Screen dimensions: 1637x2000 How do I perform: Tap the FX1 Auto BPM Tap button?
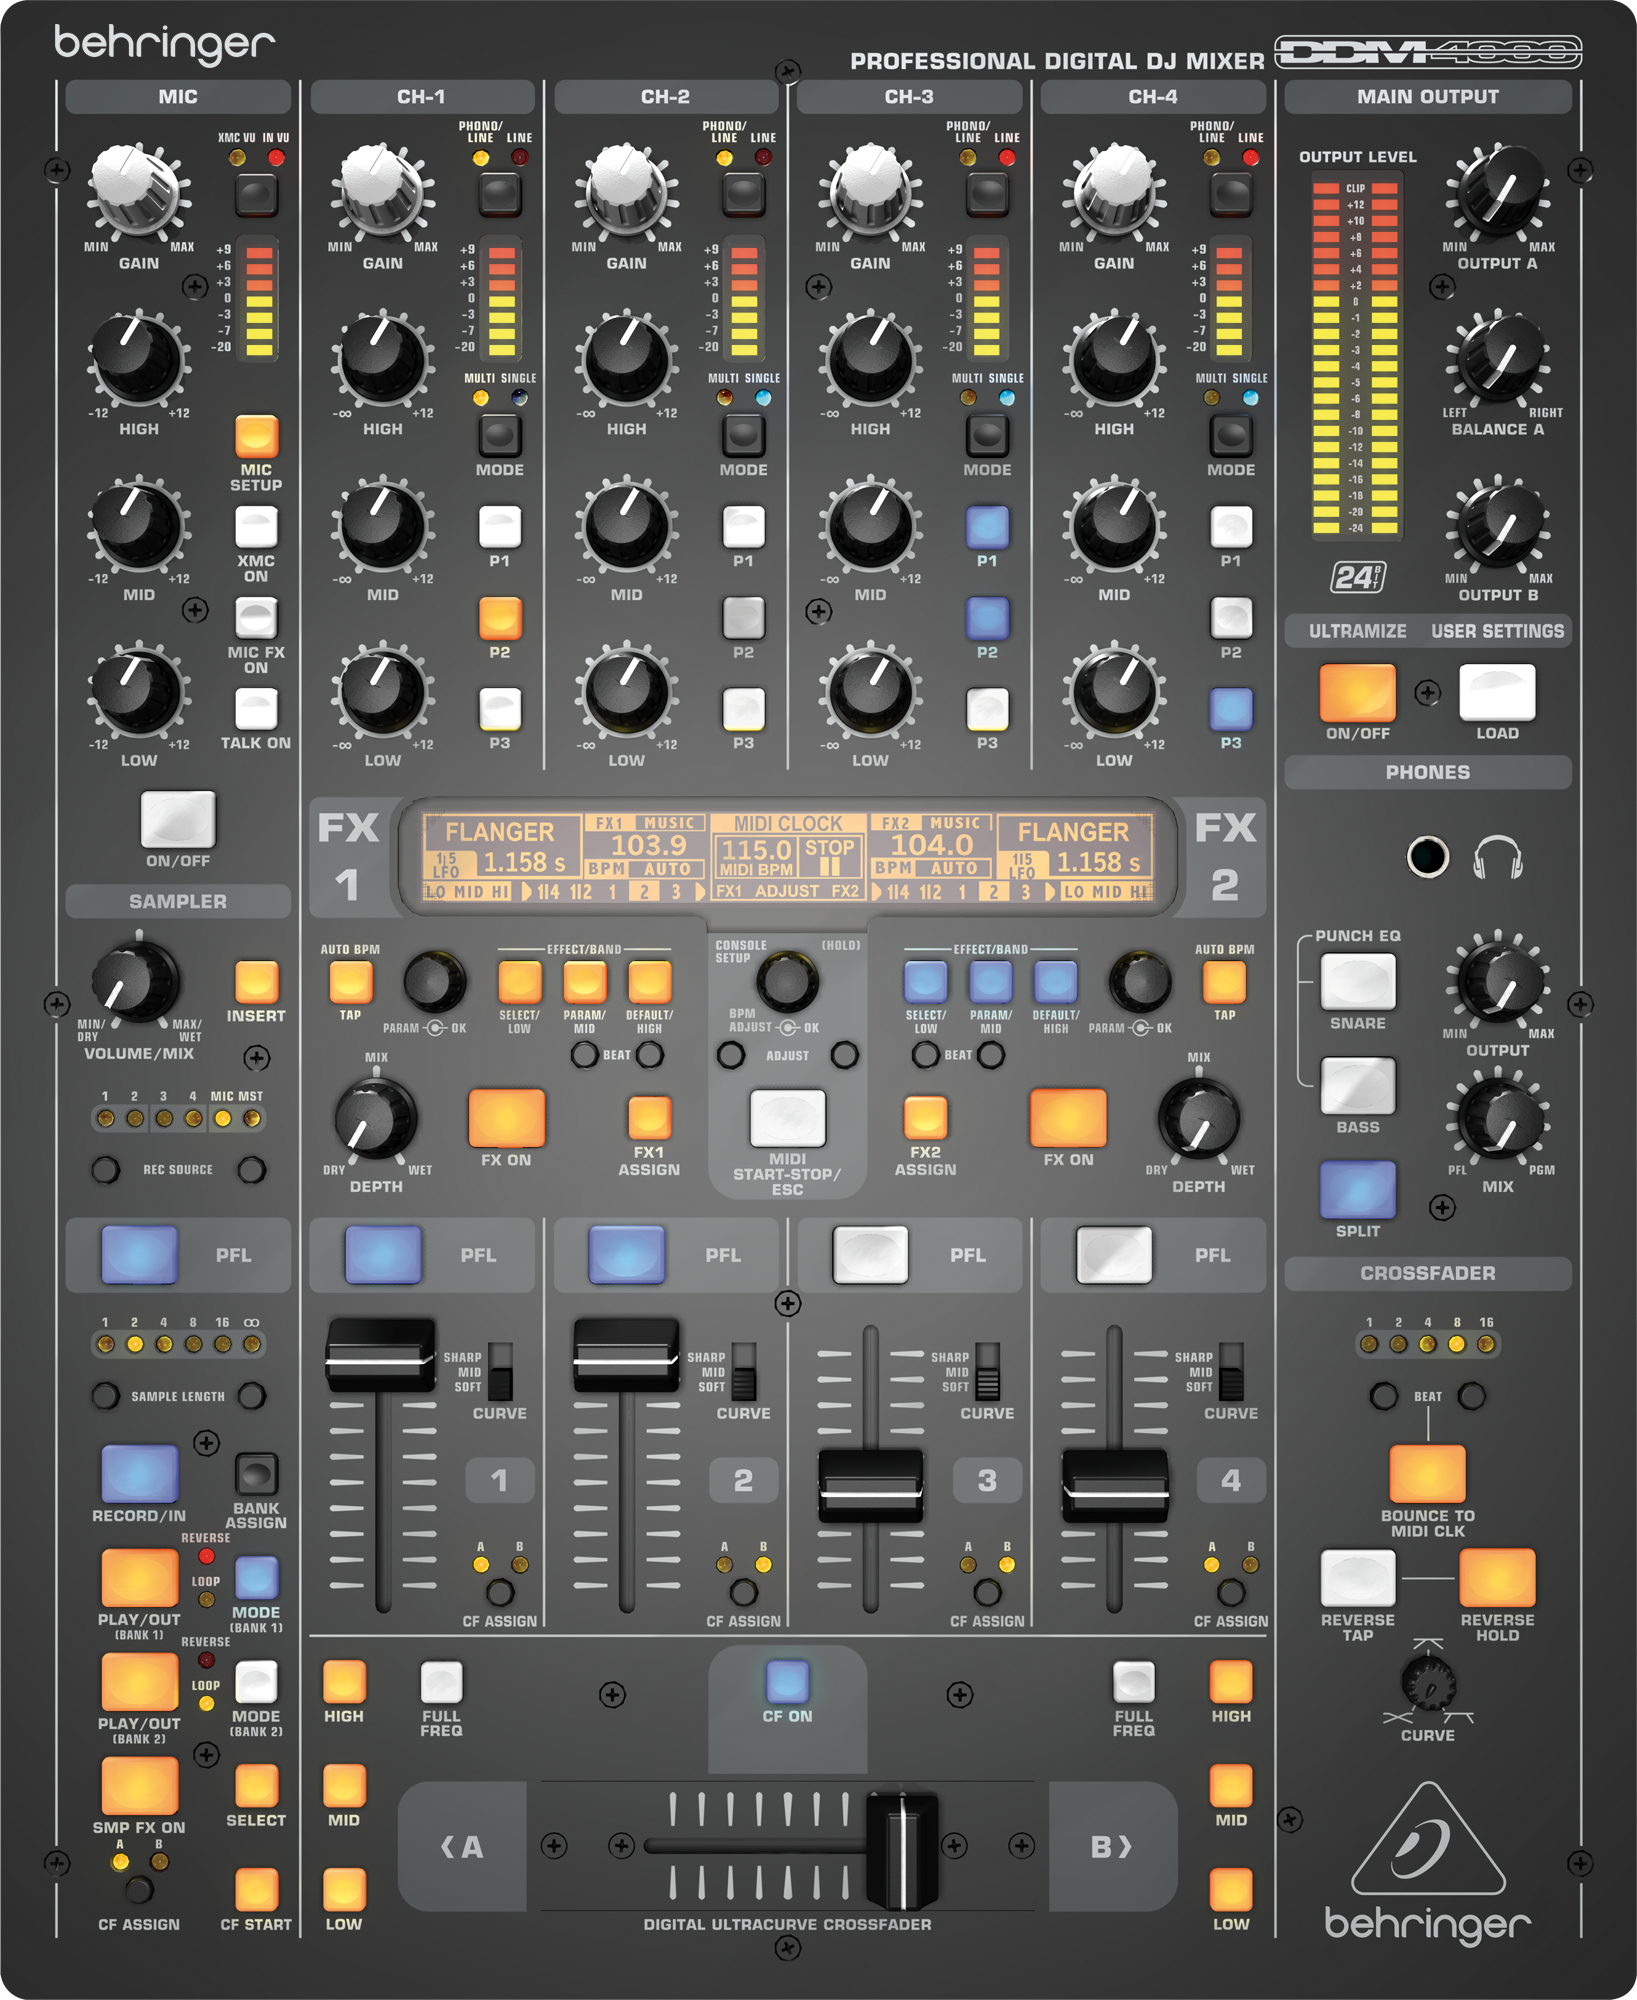(349, 985)
